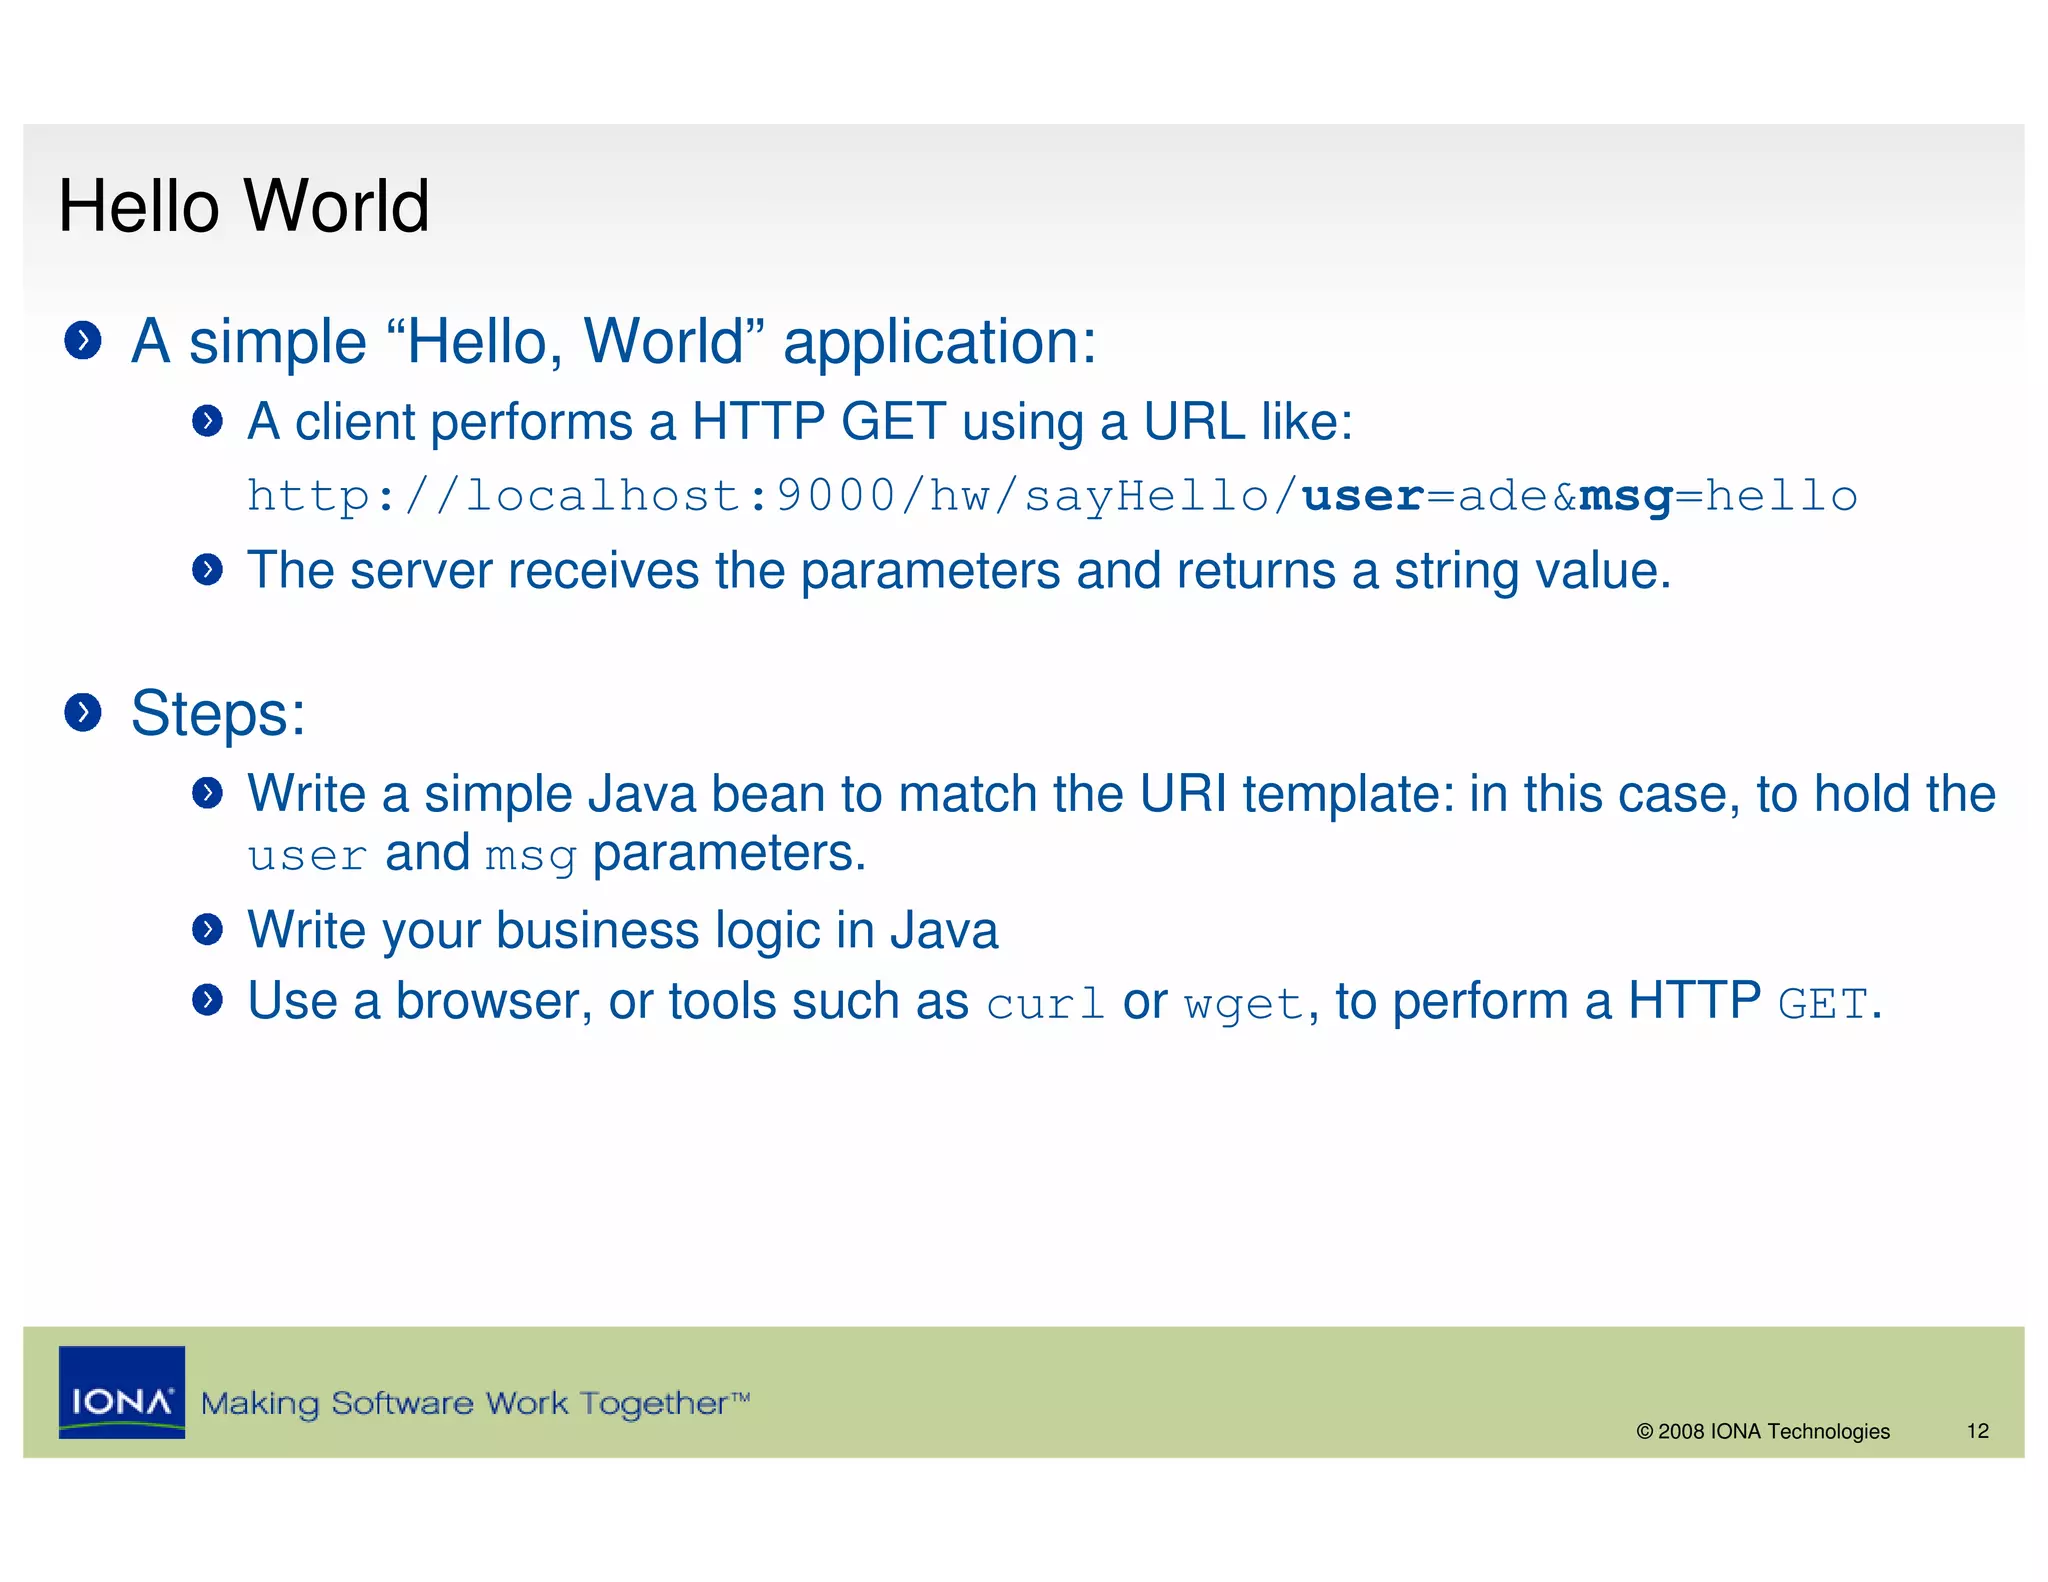This screenshot has width=2048, height=1582.
Task: Click the 'Steps:' heading text
Action: [x=218, y=714]
